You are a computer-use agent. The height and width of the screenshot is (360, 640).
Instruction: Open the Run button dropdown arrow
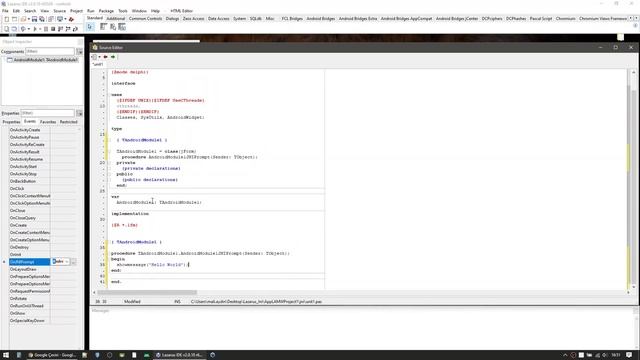pyautogui.click(x=40, y=29)
